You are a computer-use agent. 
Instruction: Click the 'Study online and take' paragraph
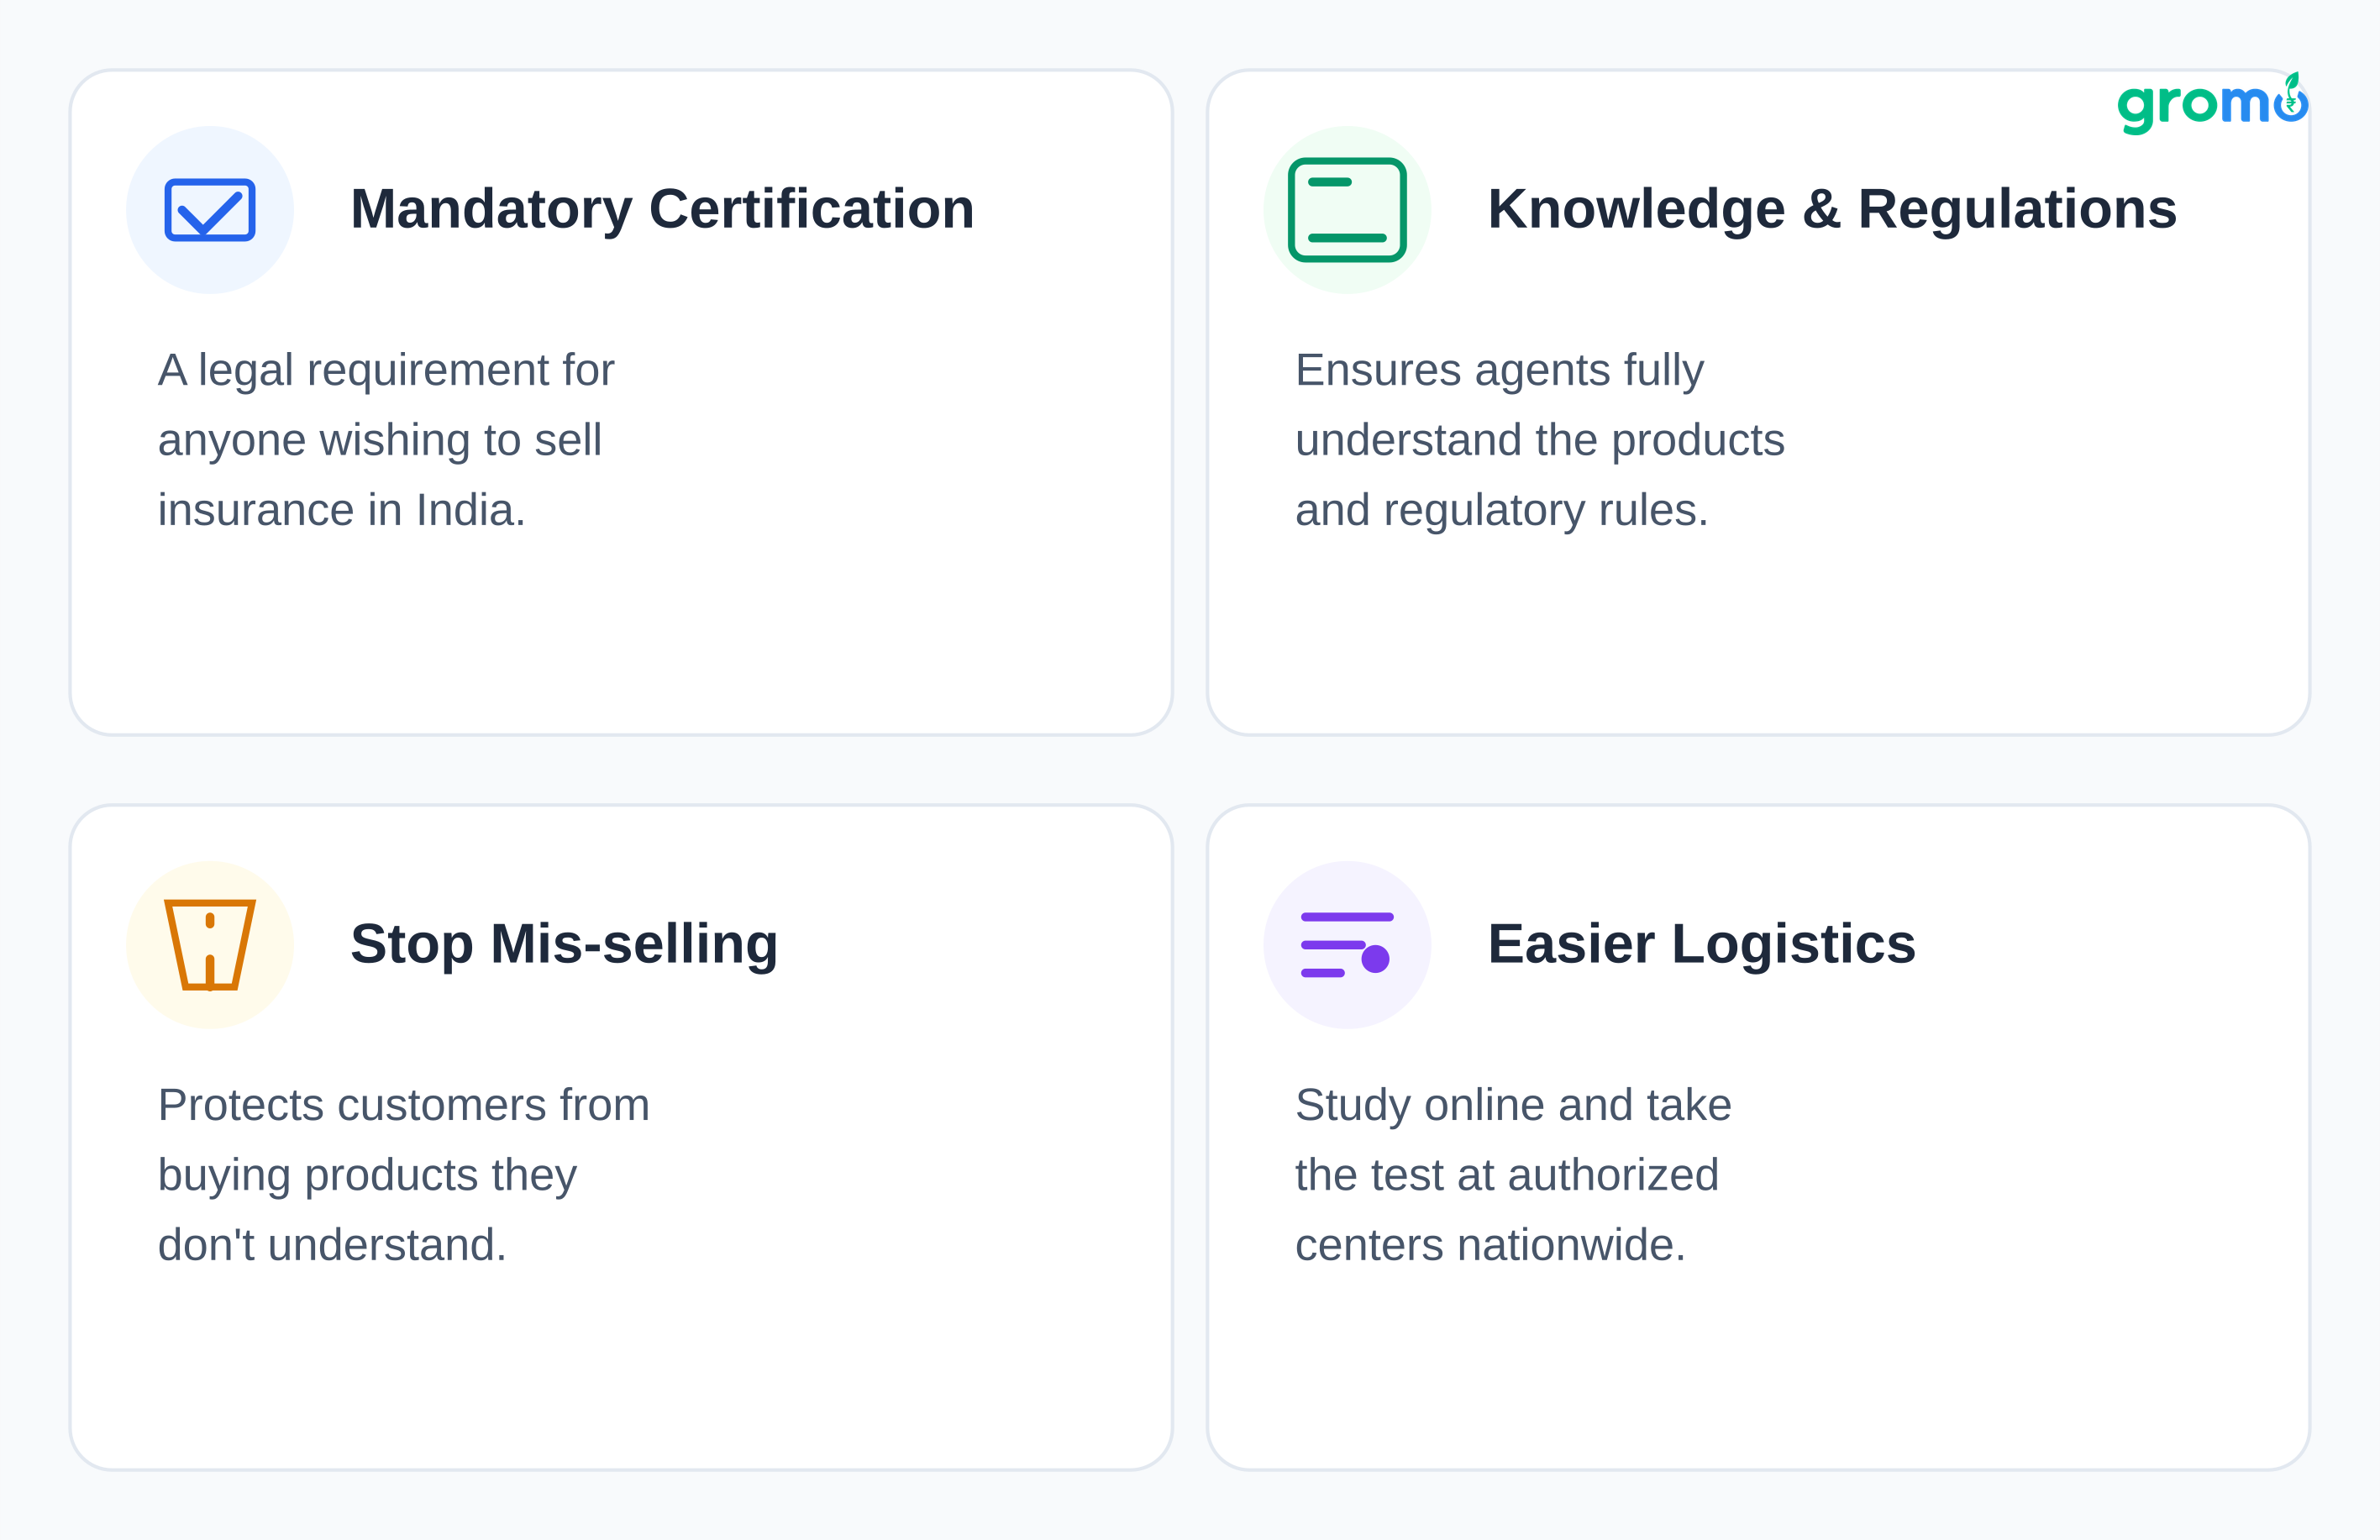(x=1513, y=1175)
